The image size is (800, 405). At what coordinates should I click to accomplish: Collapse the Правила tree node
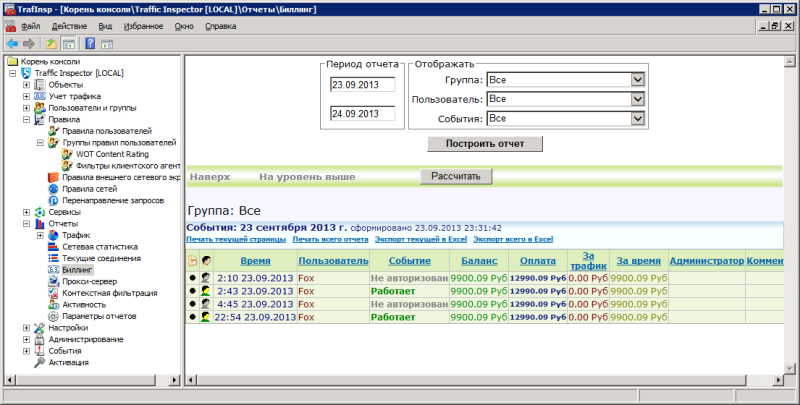pos(26,119)
